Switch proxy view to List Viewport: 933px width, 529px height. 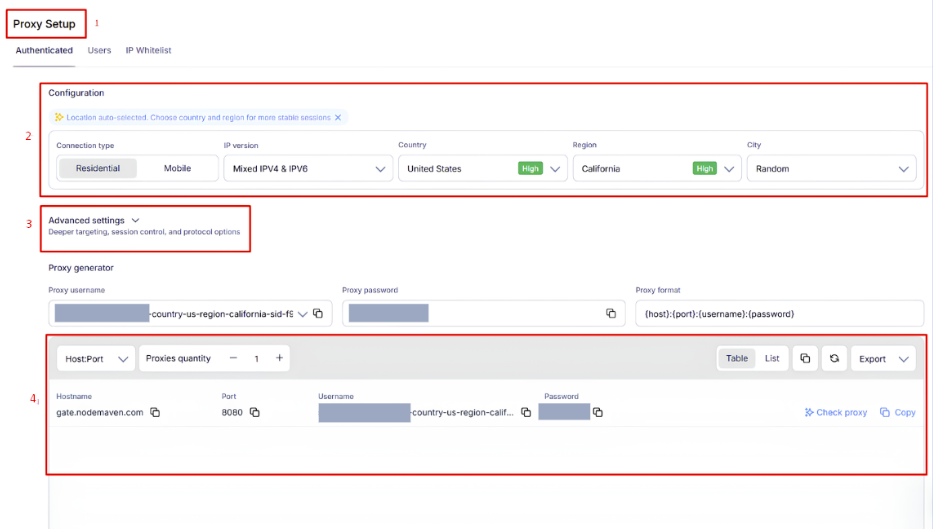click(x=772, y=358)
